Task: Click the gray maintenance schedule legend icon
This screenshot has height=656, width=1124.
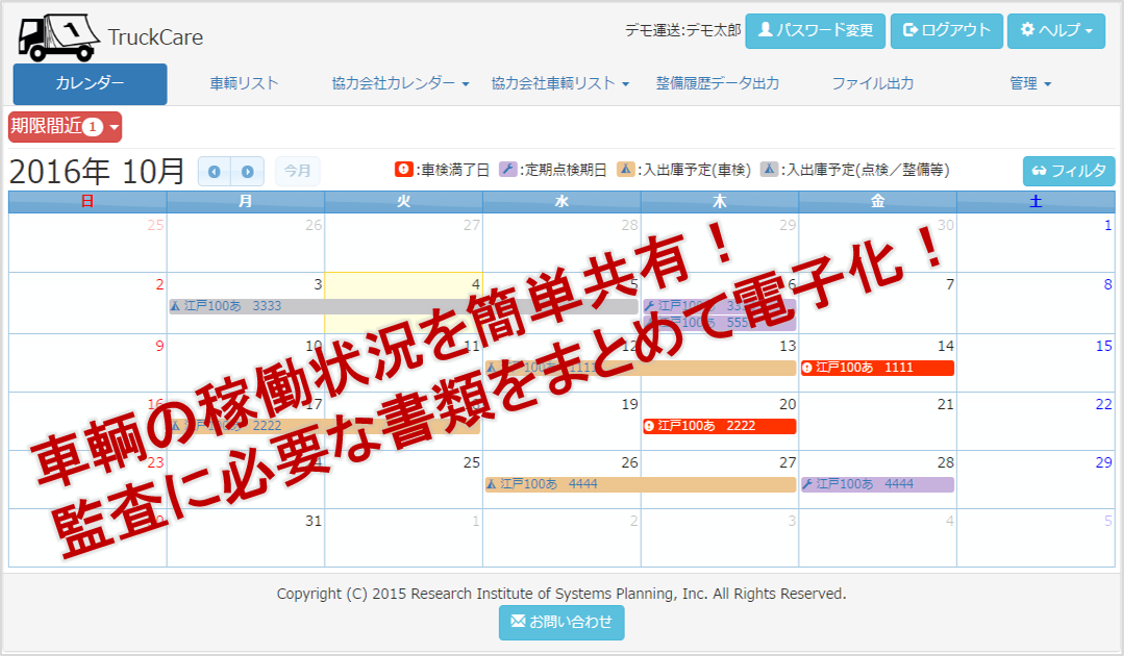Action: [x=769, y=170]
